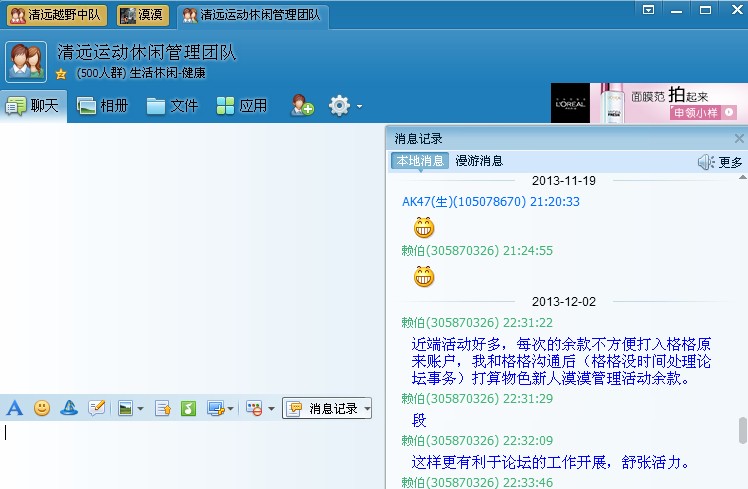Image resolution: width=748 pixels, height=489 pixels.
Task: Click the 2013-11-19 date header
Action: (x=564, y=181)
